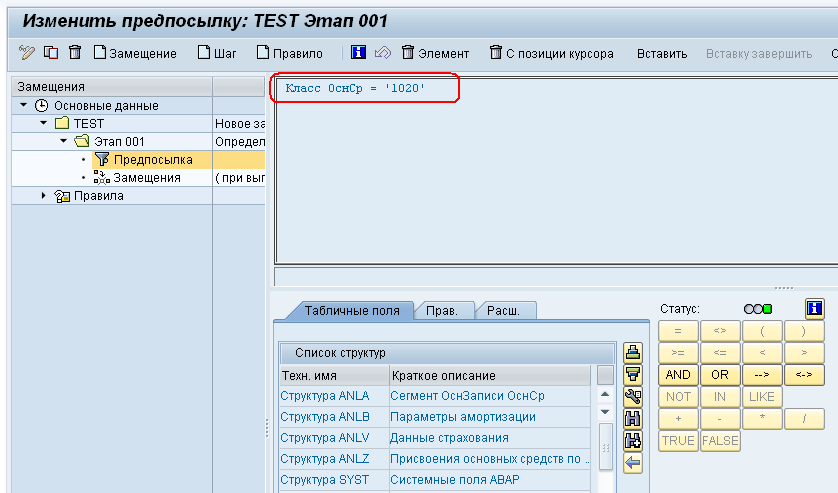Image resolution: width=838 pixels, height=493 pixels.
Task: Click the blue back arrow icon
Action: click(x=633, y=463)
